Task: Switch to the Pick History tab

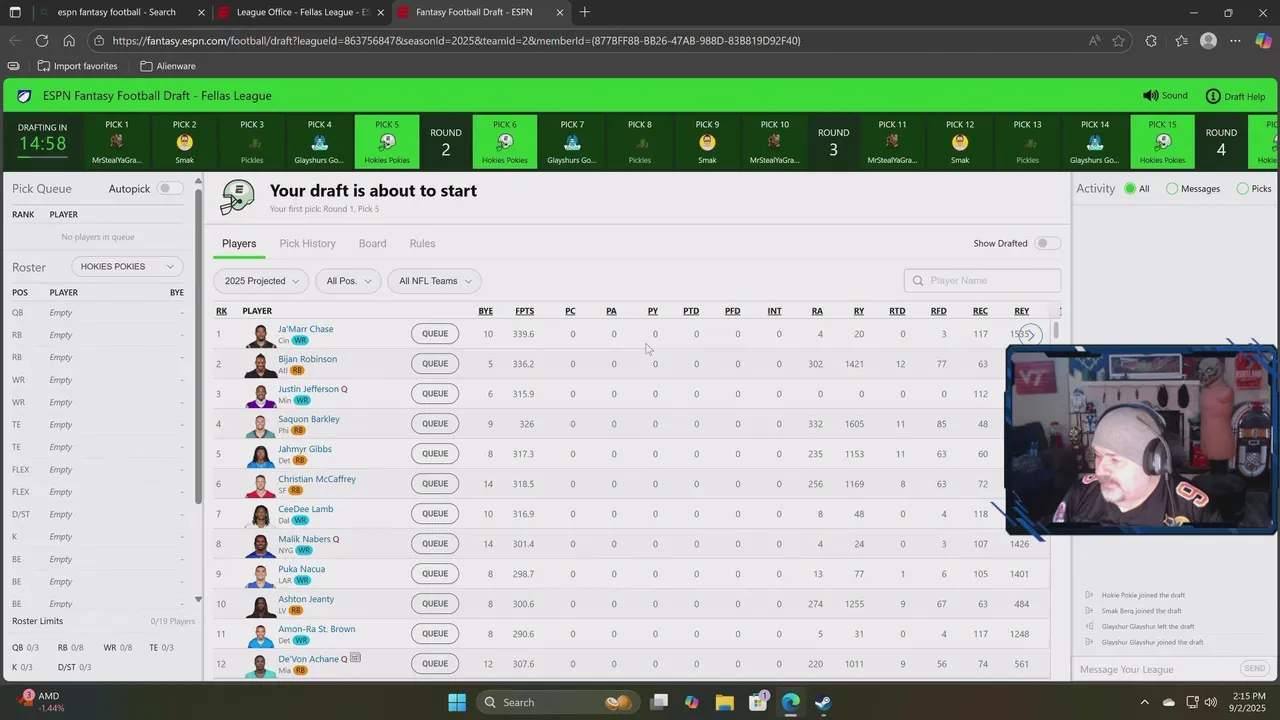Action: click(x=307, y=244)
